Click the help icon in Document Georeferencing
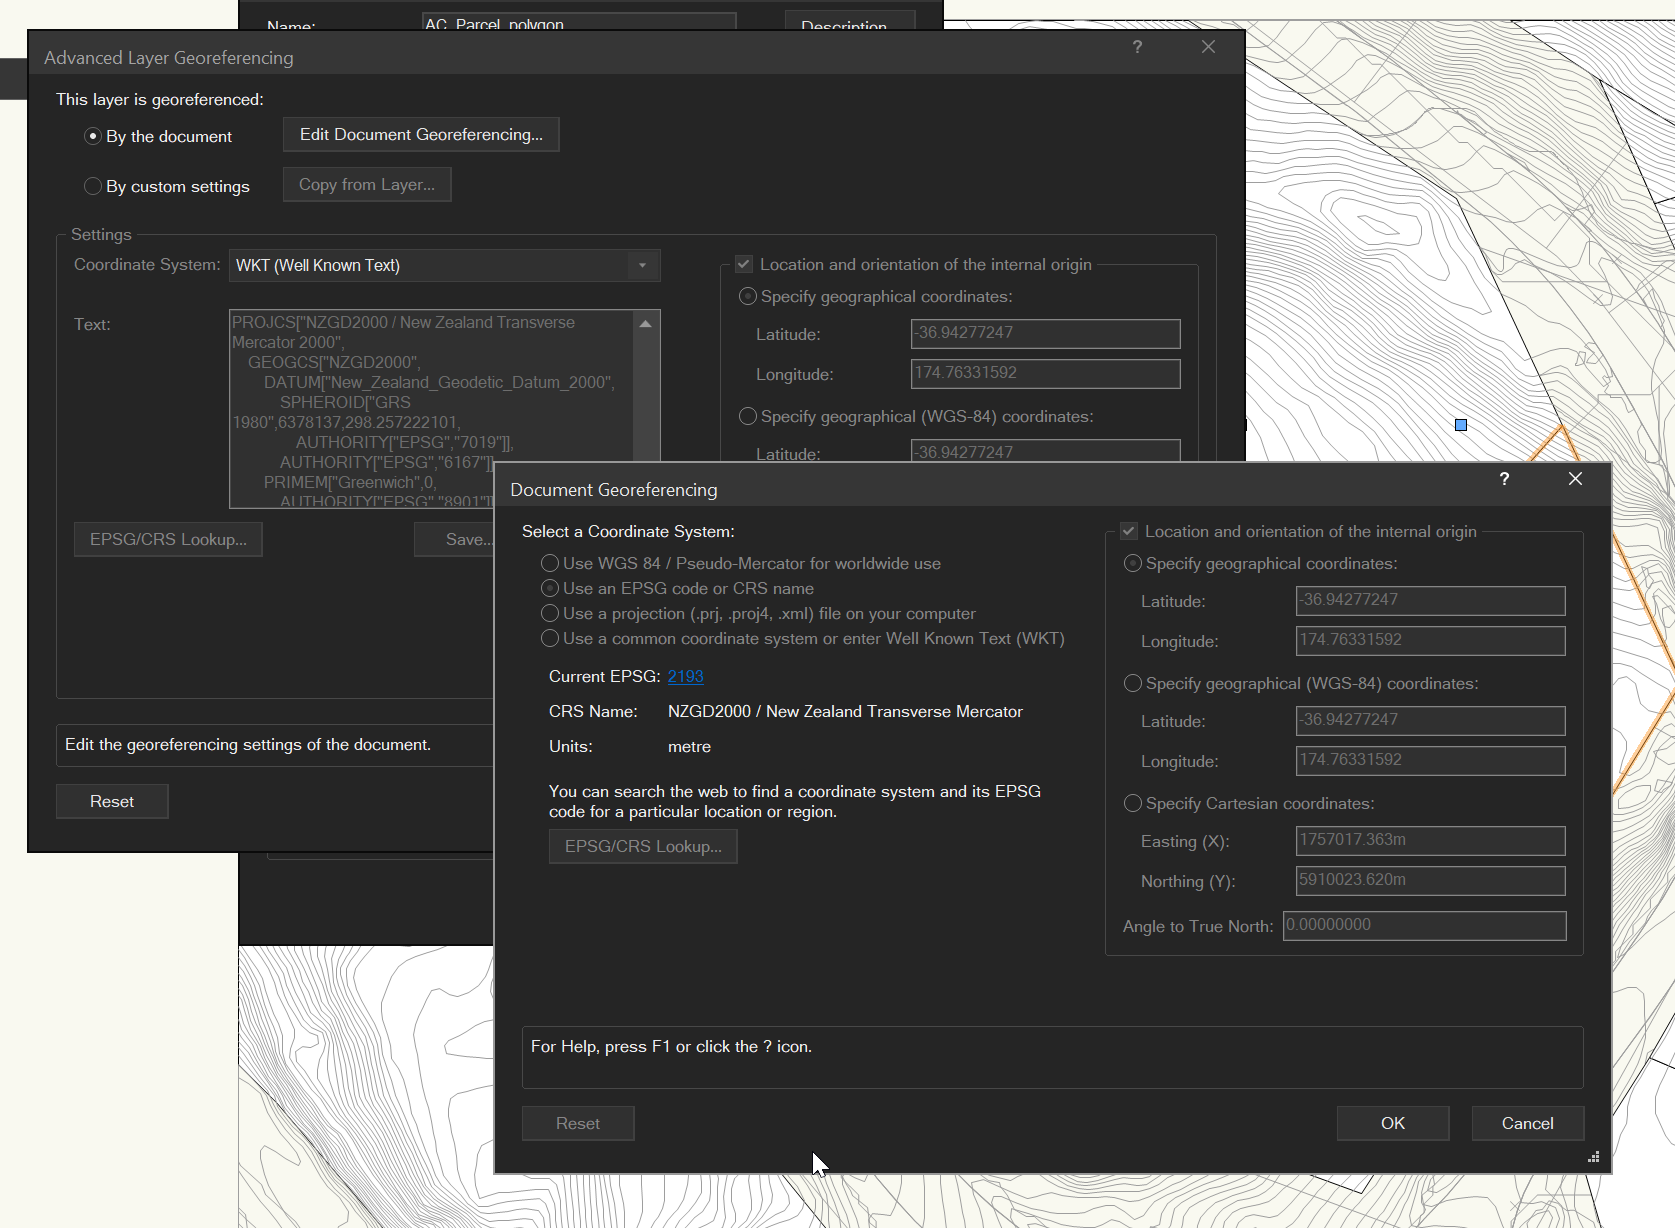The height and width of the screenshot is (1228, 1675). [1504, 479]
